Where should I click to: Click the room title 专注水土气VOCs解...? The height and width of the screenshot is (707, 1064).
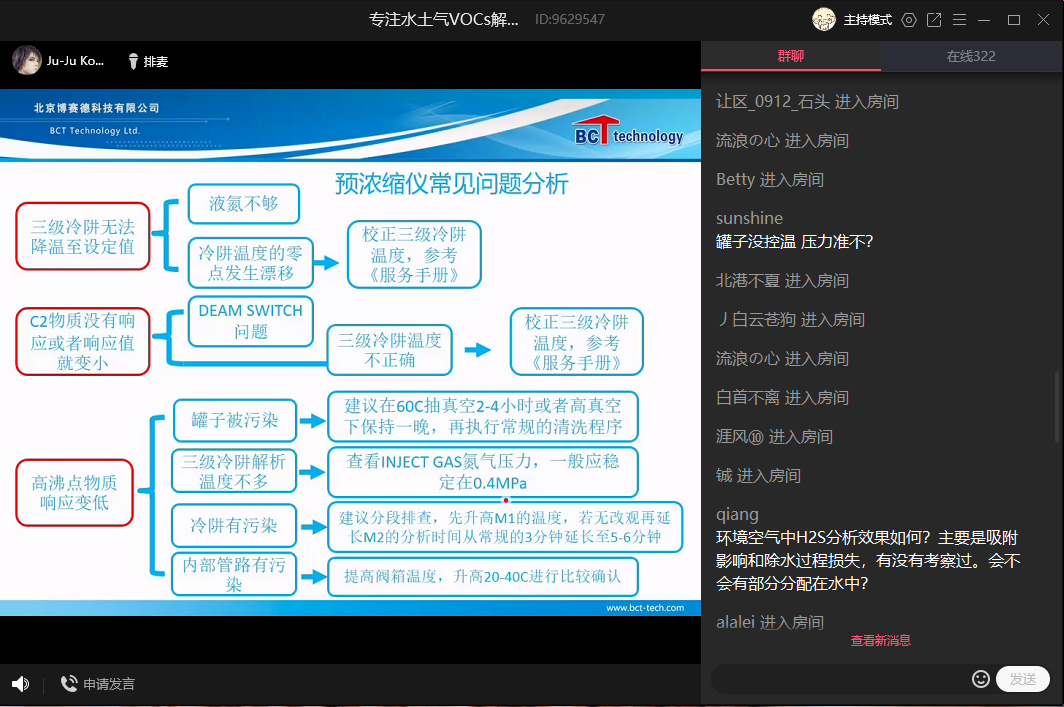pos(444,20)
